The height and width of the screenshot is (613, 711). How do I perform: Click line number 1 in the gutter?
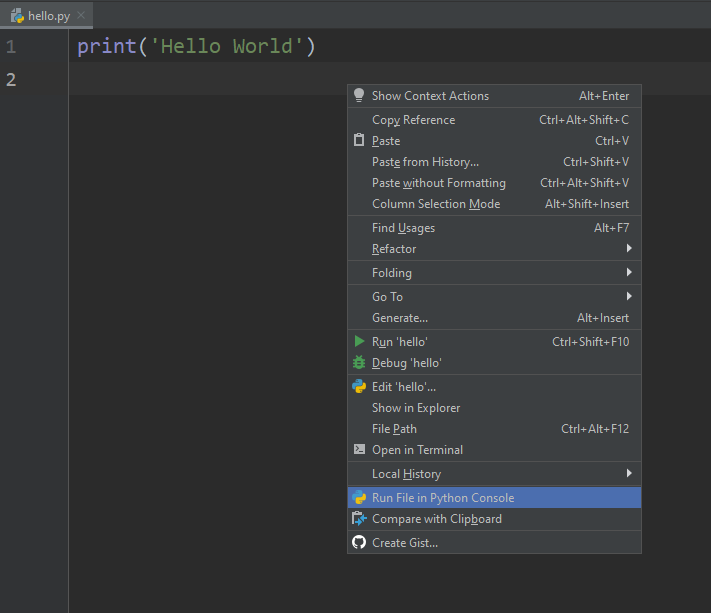[x=11, y=47]
